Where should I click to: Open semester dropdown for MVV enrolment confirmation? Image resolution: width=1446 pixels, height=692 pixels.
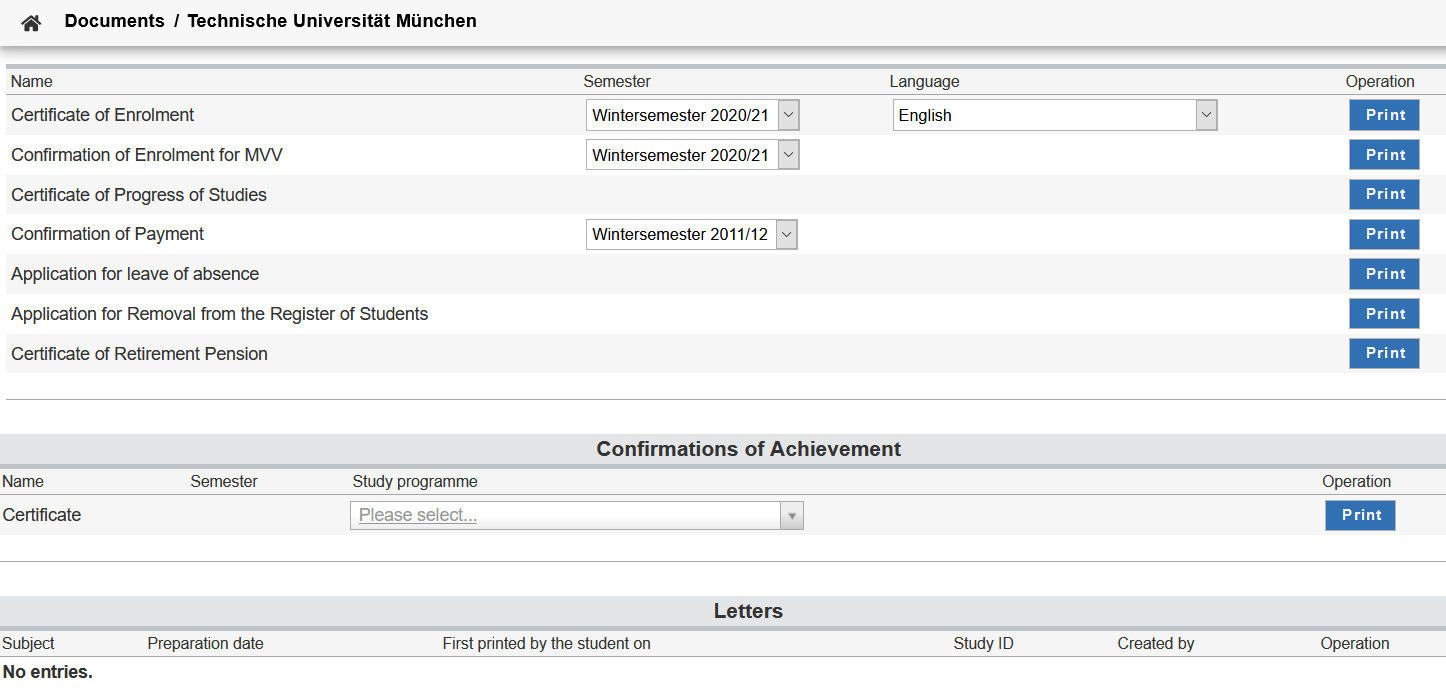pos(692,155)
